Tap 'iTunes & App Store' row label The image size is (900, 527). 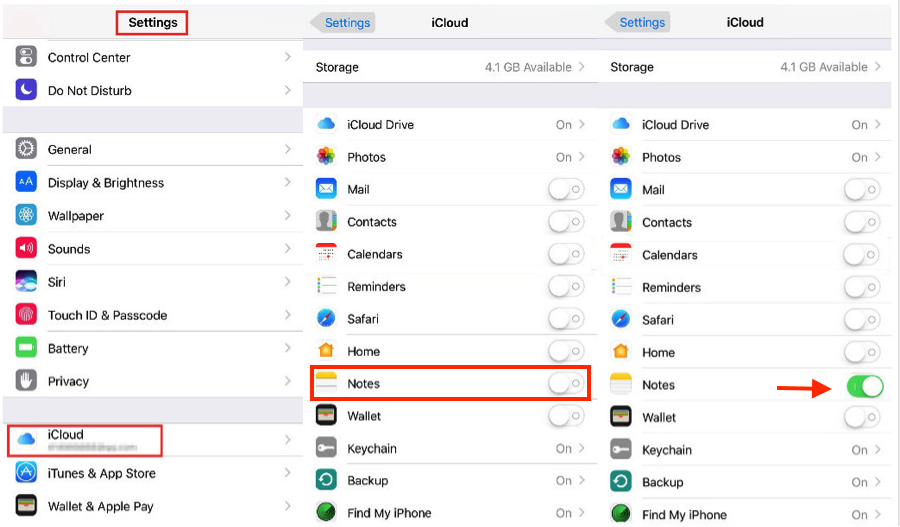click(102, 473)
